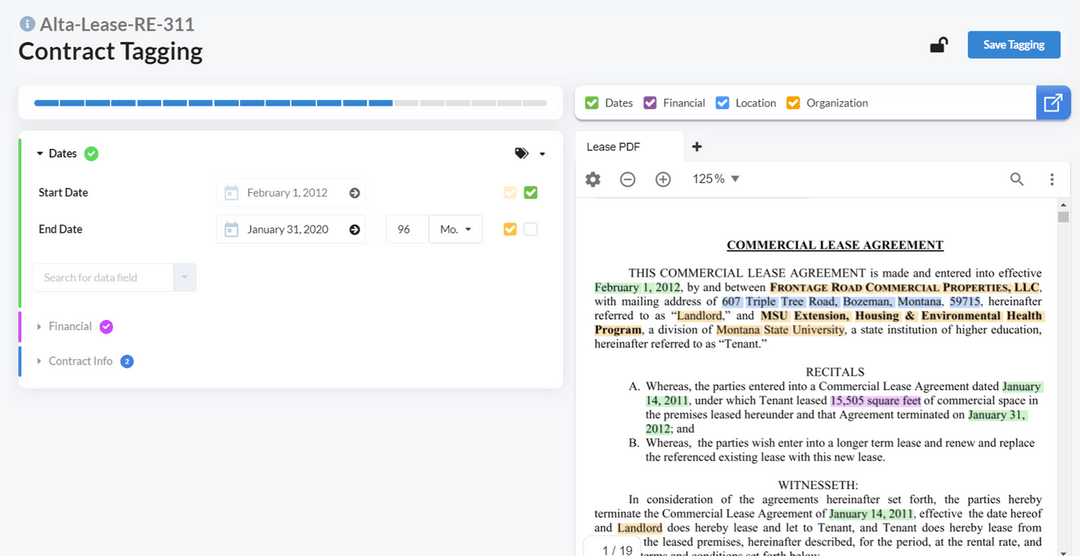
Task: Toggle the green Start Date checkbox
Action: pos(530,193)
